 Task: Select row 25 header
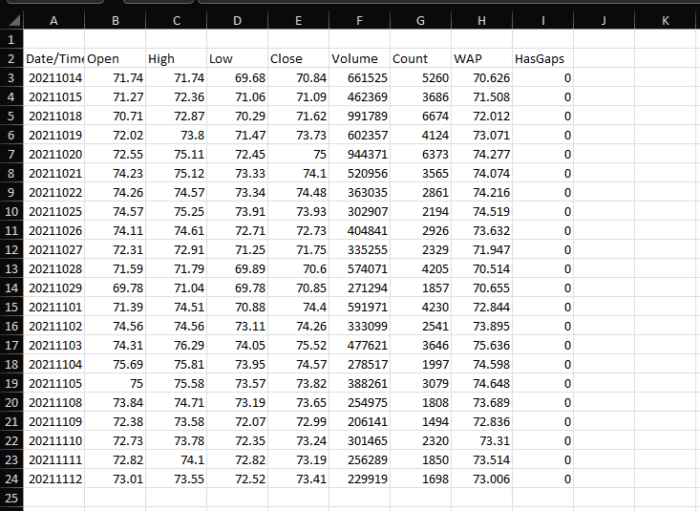[x=11, y=498]
